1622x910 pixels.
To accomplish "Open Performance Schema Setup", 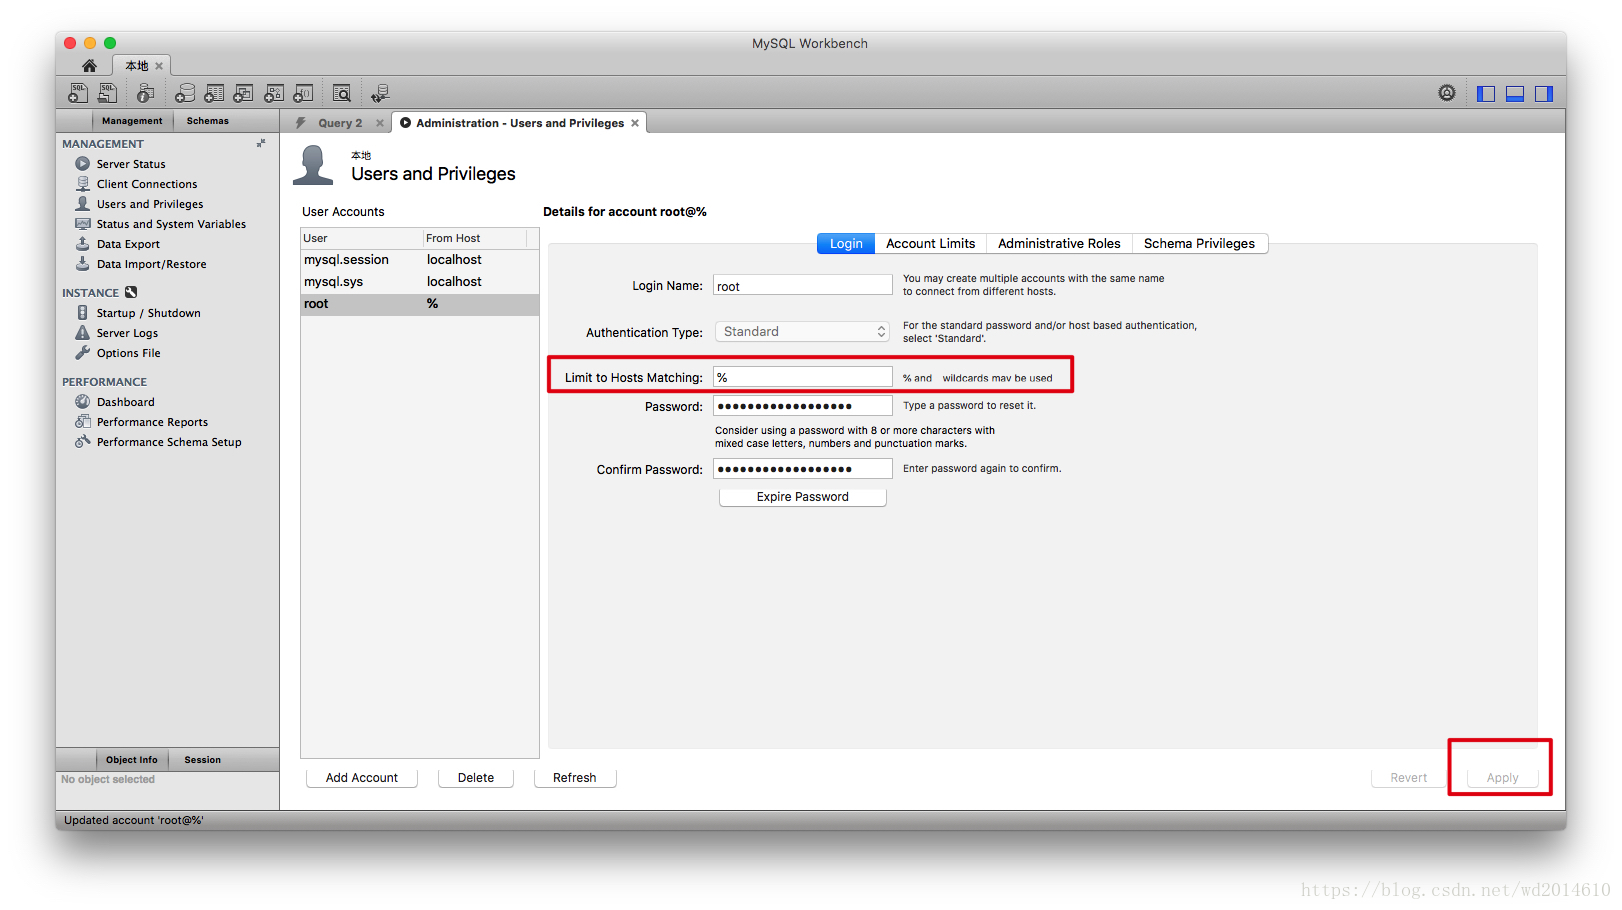I will tap(169, 442).
